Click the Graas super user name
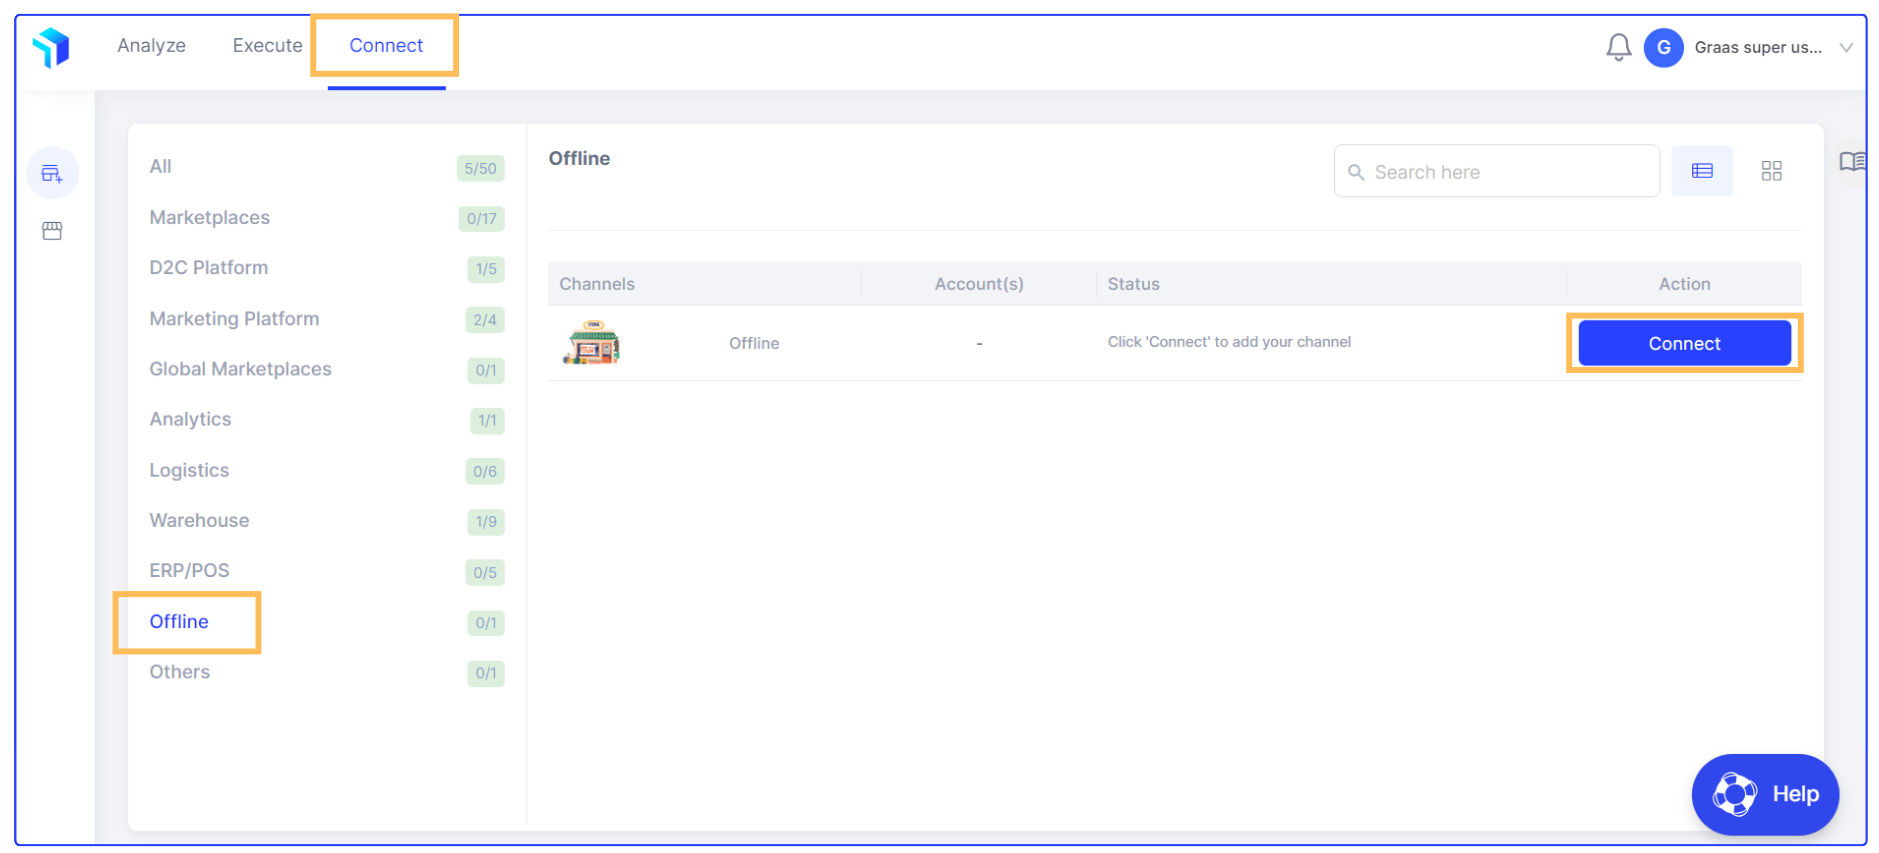Screen dimensions: 1879x853 tap(1757, 47)
